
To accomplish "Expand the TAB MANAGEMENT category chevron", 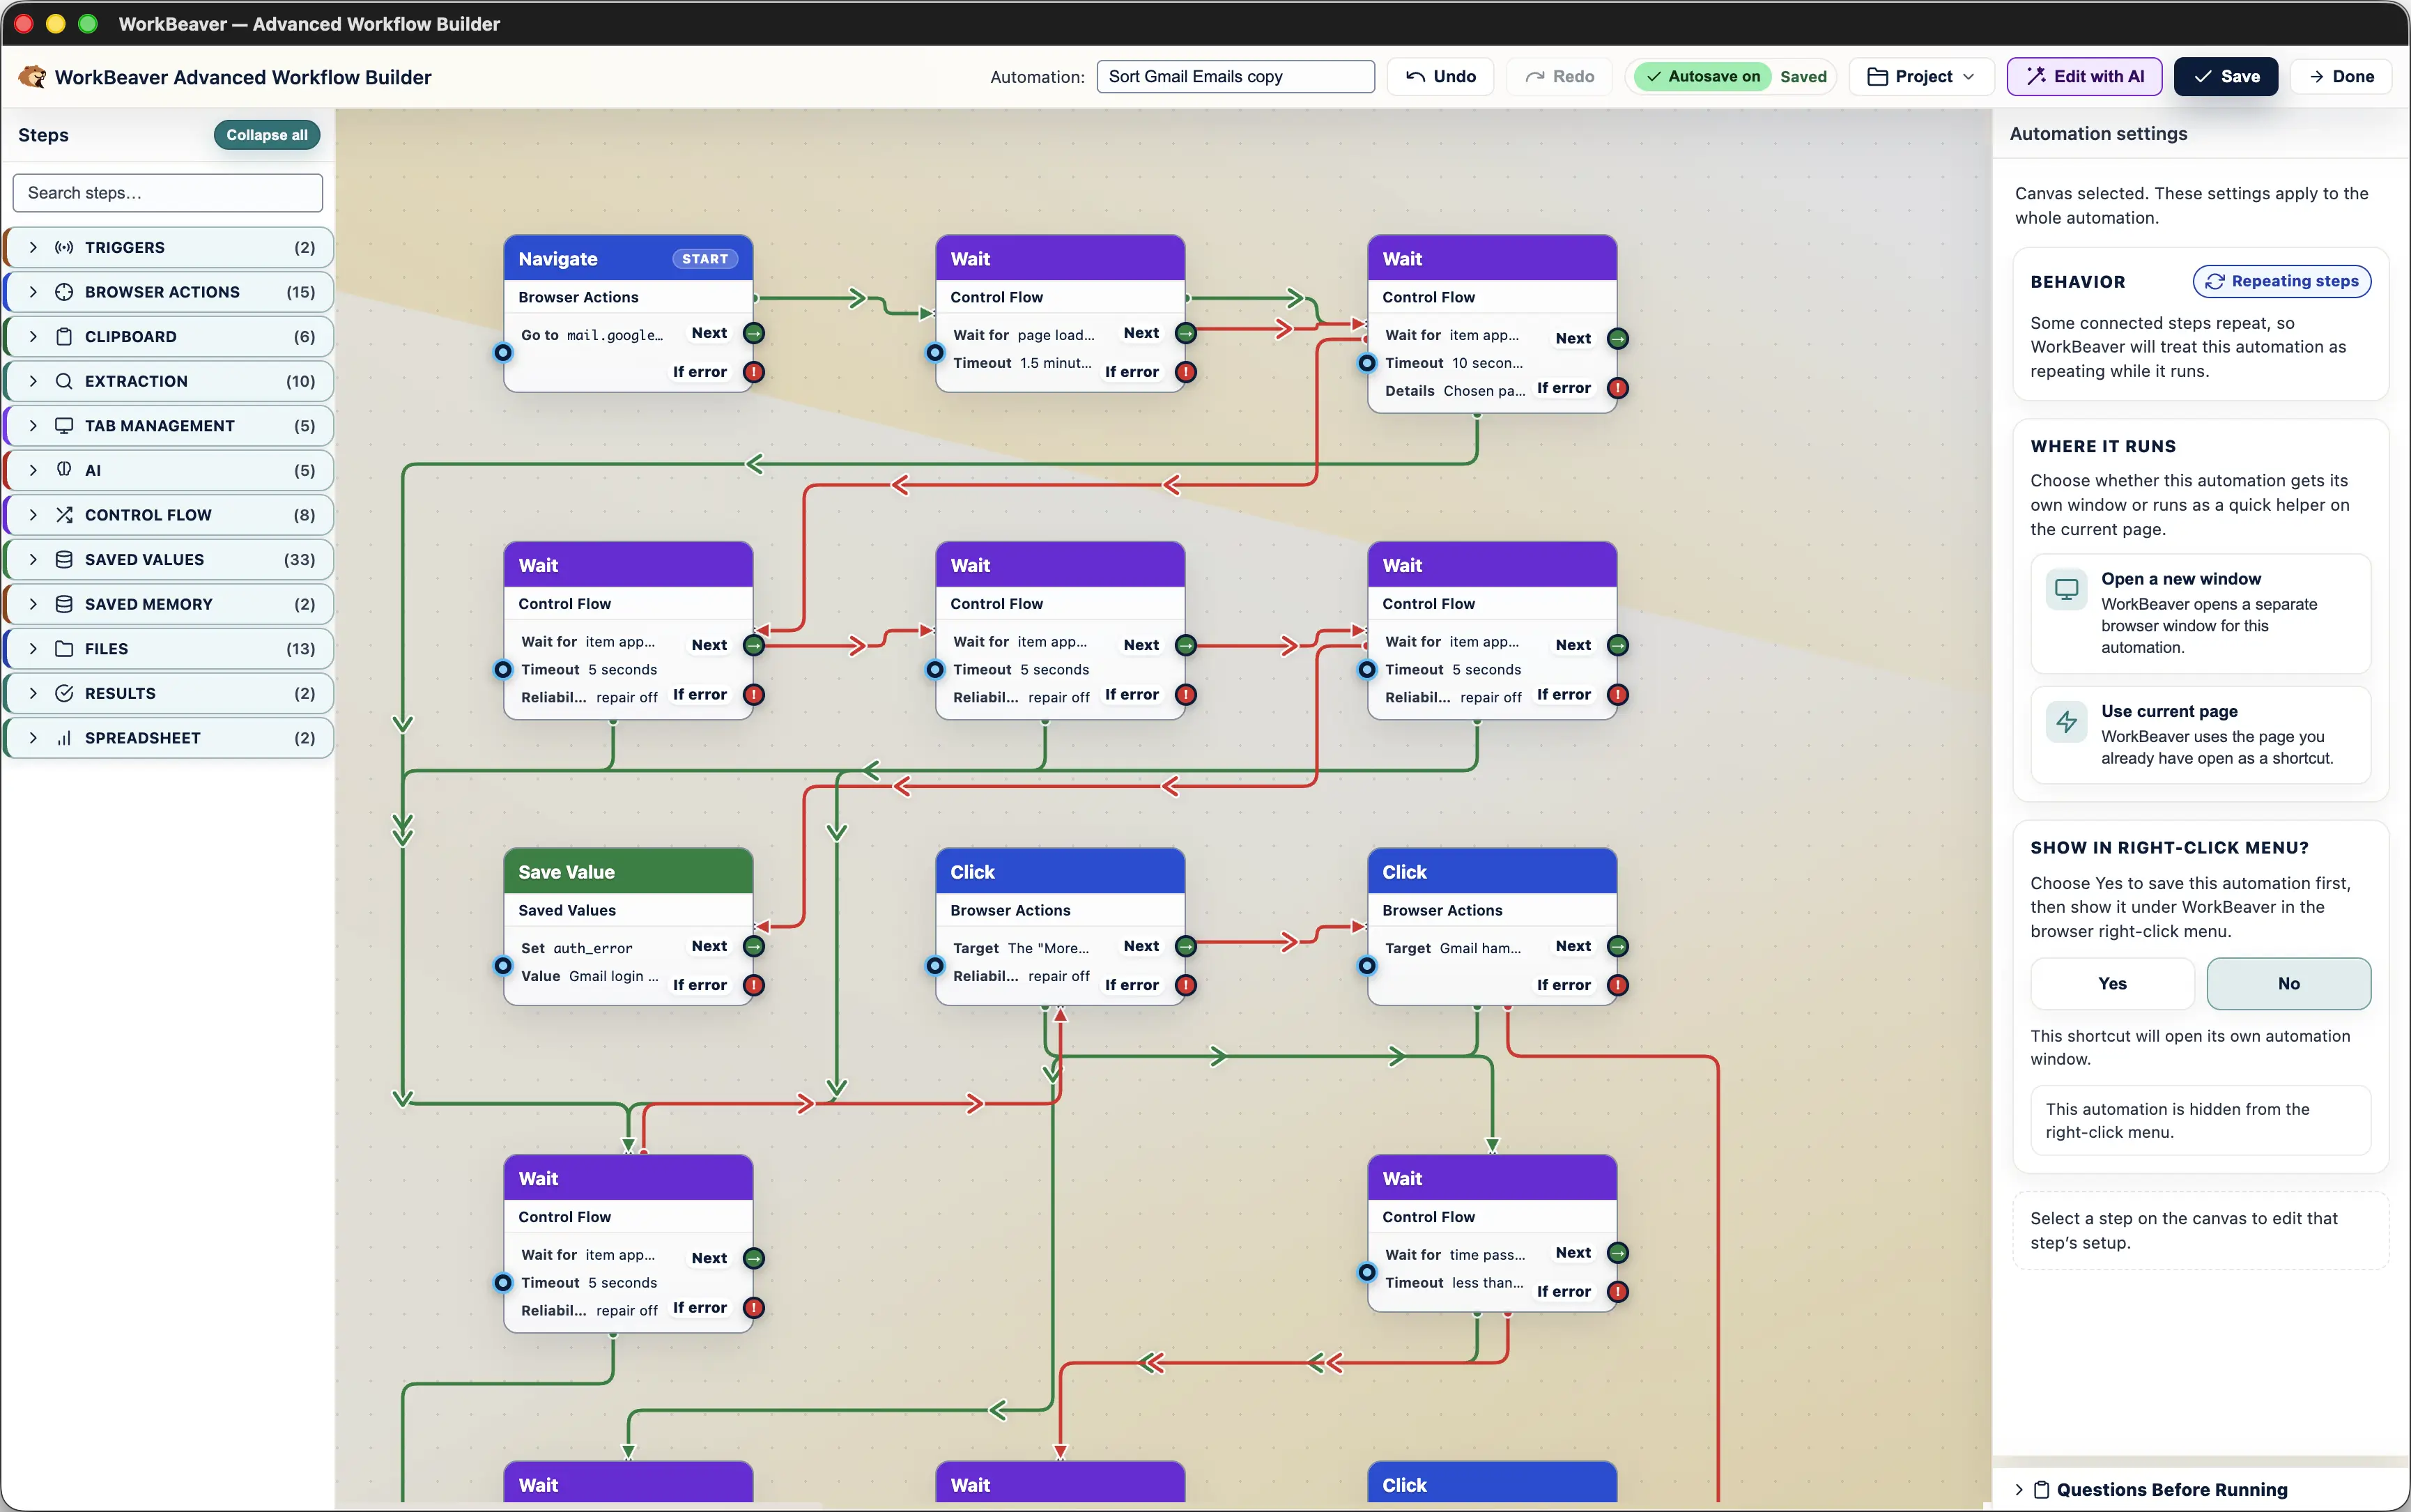I will (33, 426).
